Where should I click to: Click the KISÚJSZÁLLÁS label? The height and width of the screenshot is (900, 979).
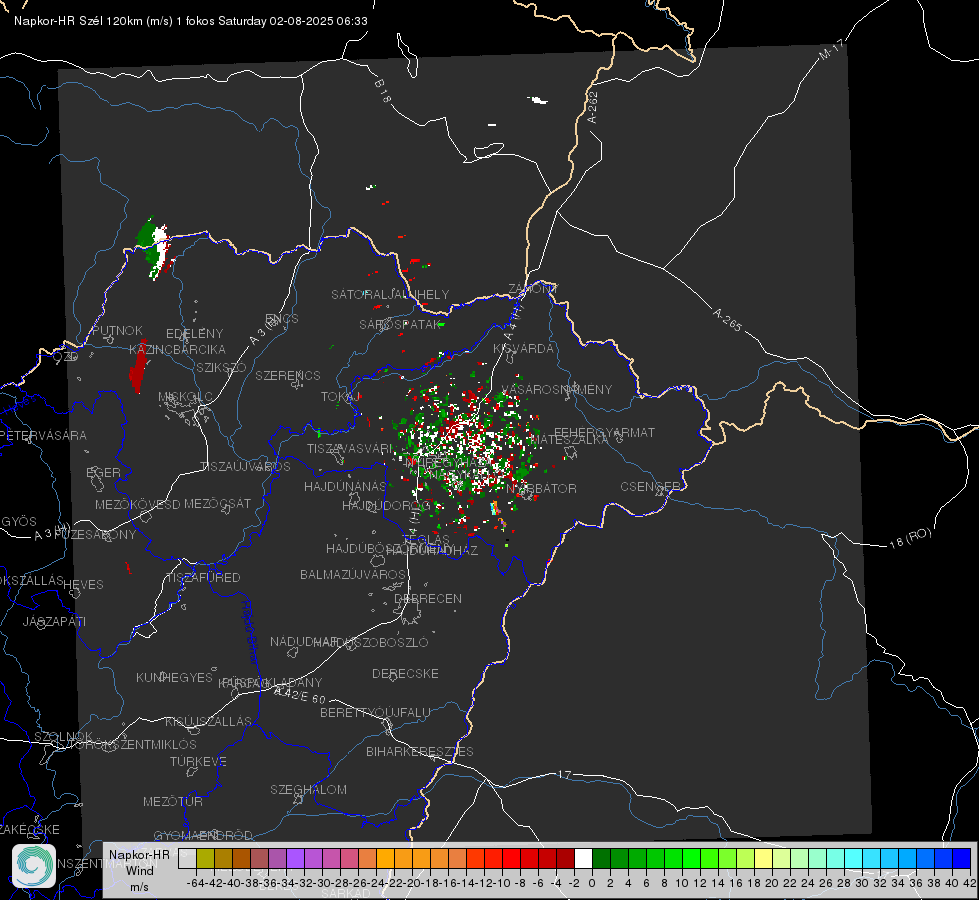click(209, 721)
